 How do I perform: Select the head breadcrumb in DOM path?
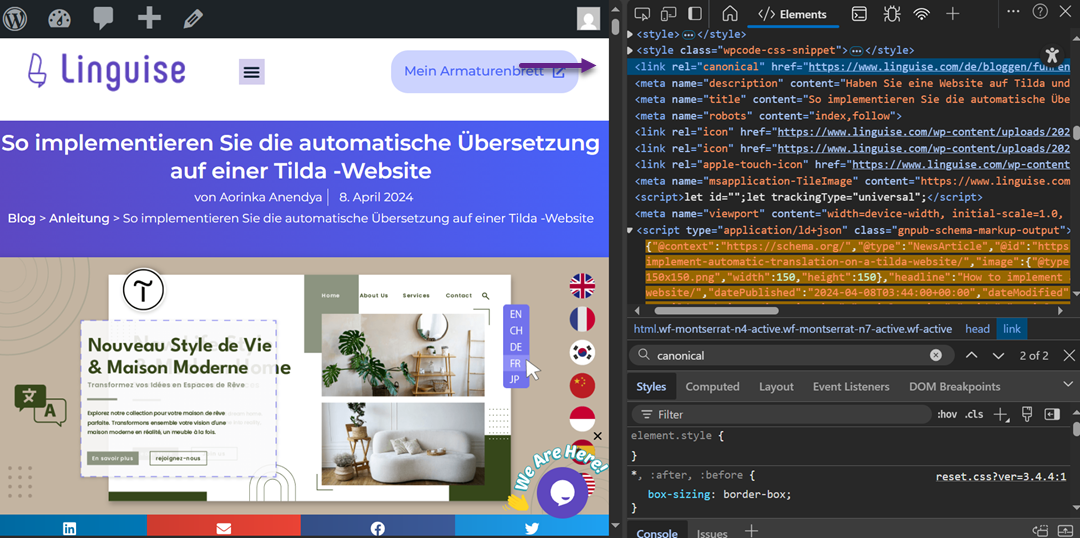[976, 329]
